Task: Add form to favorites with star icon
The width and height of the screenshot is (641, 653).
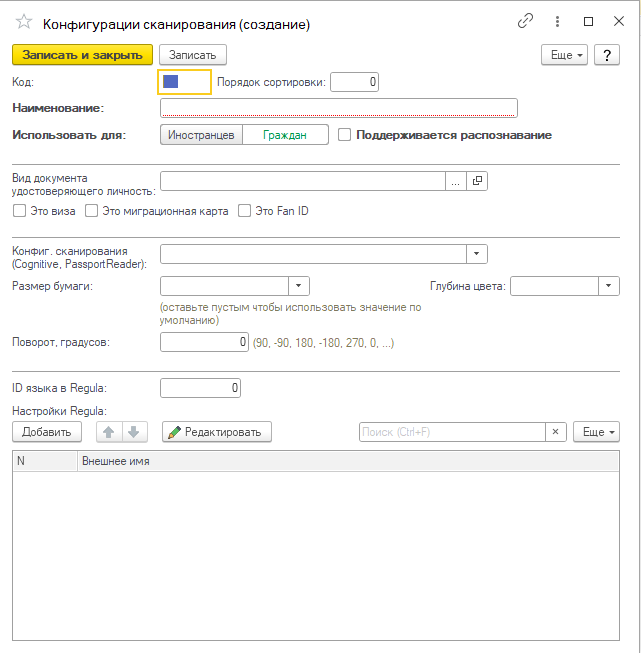Action: pyautogui.click(x=24, y=22)
